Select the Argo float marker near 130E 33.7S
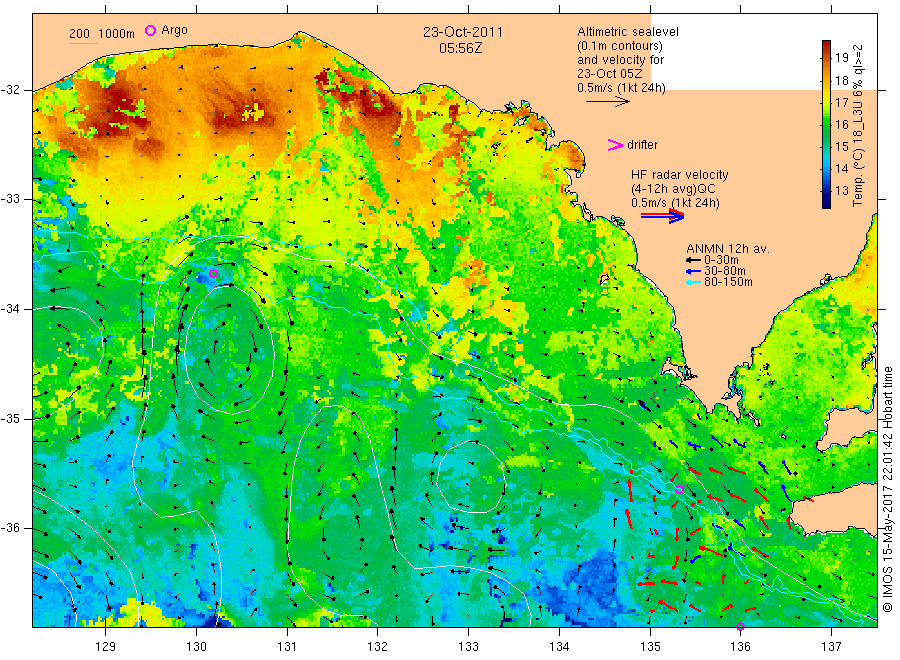Screen dimensions: 900x660 214,274
